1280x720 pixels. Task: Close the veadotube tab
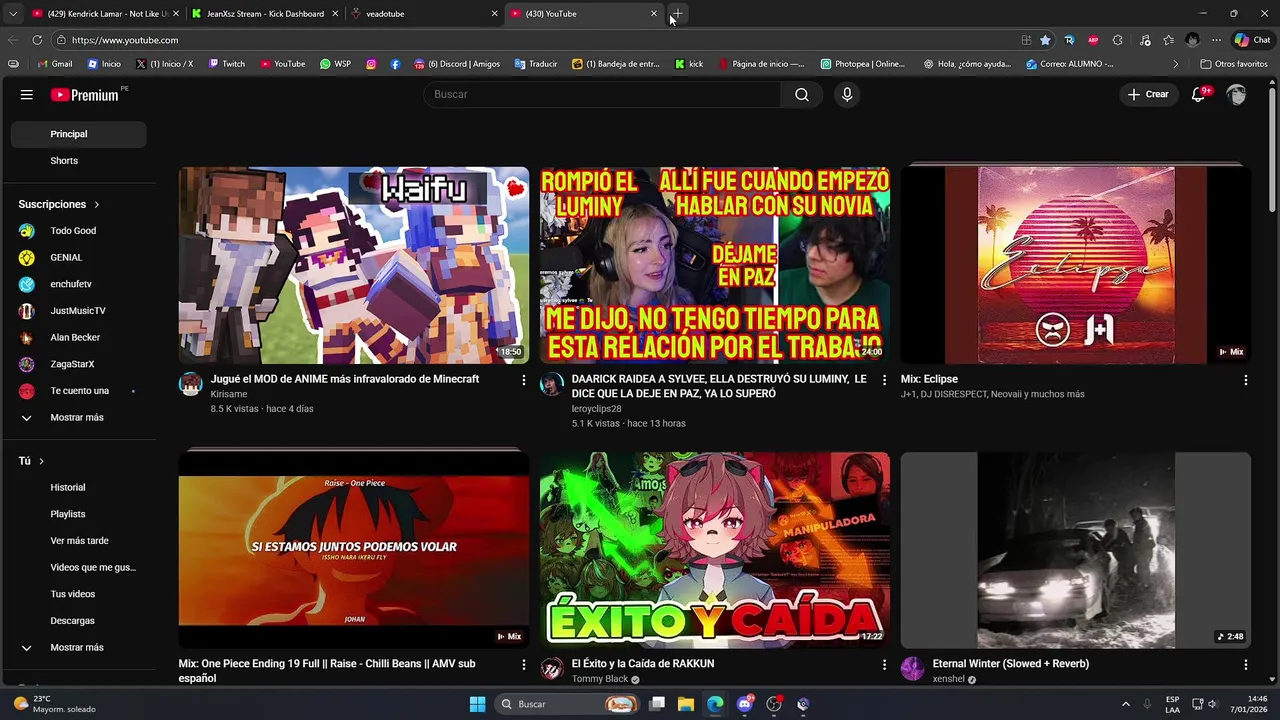494,14
